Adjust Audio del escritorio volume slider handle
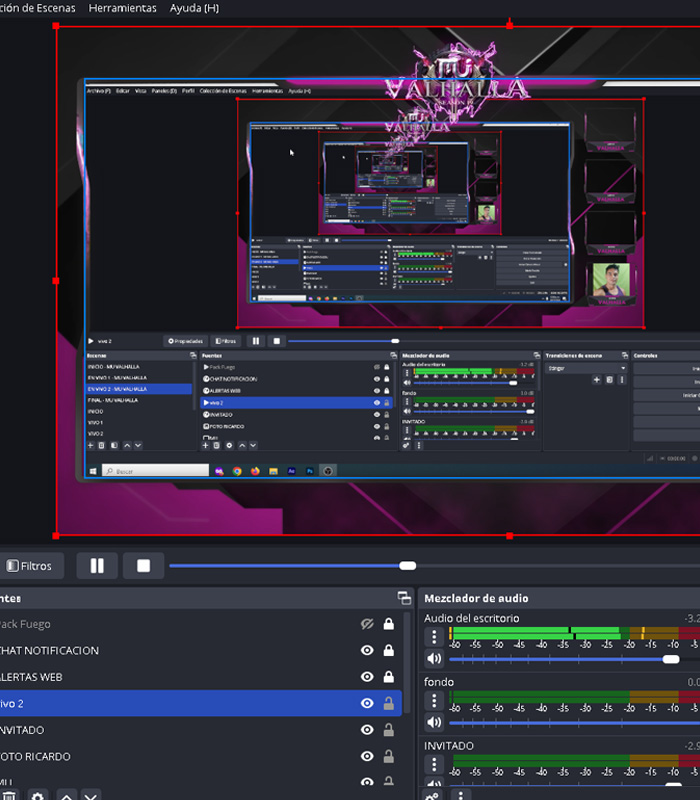Viewport: 700px width, 800px height. click(x=671, y=659)
